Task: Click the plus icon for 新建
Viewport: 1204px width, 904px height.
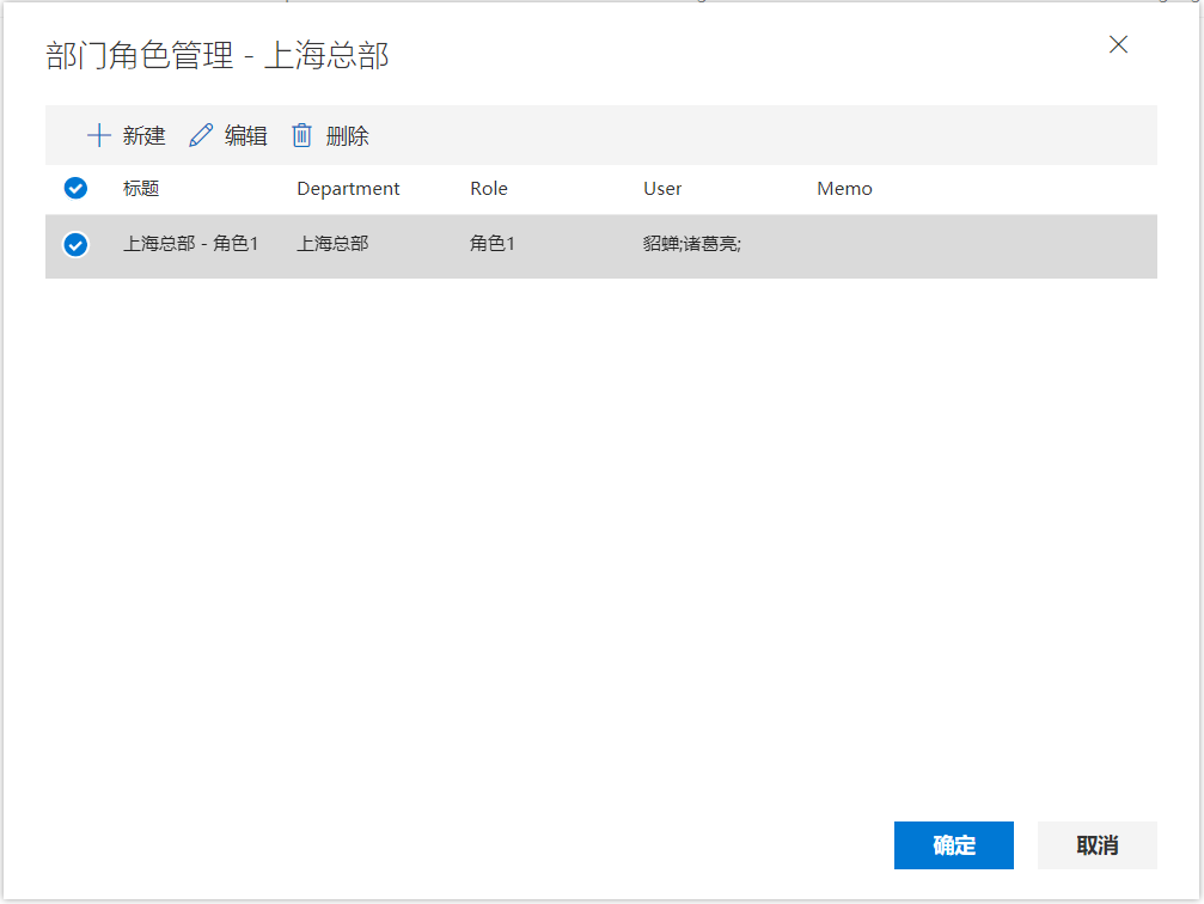Action: (x=99, y=136)
